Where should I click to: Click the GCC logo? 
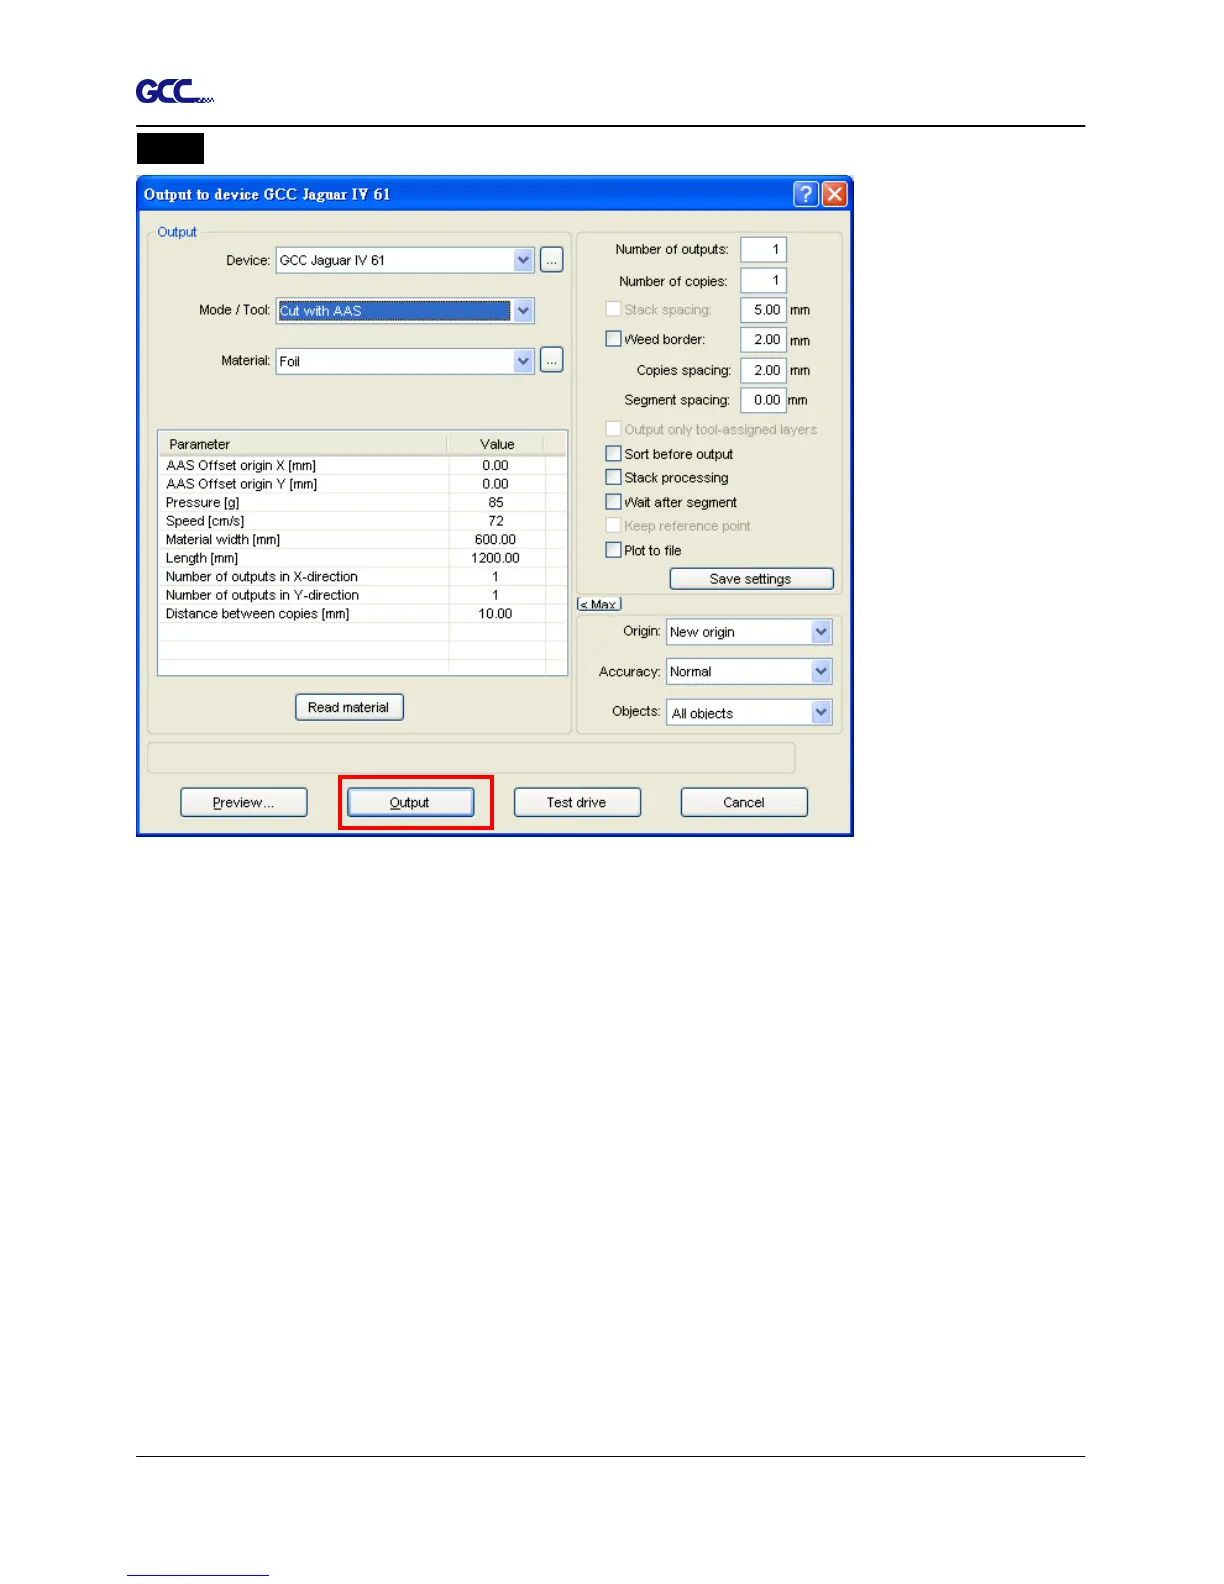coord(175,92)
